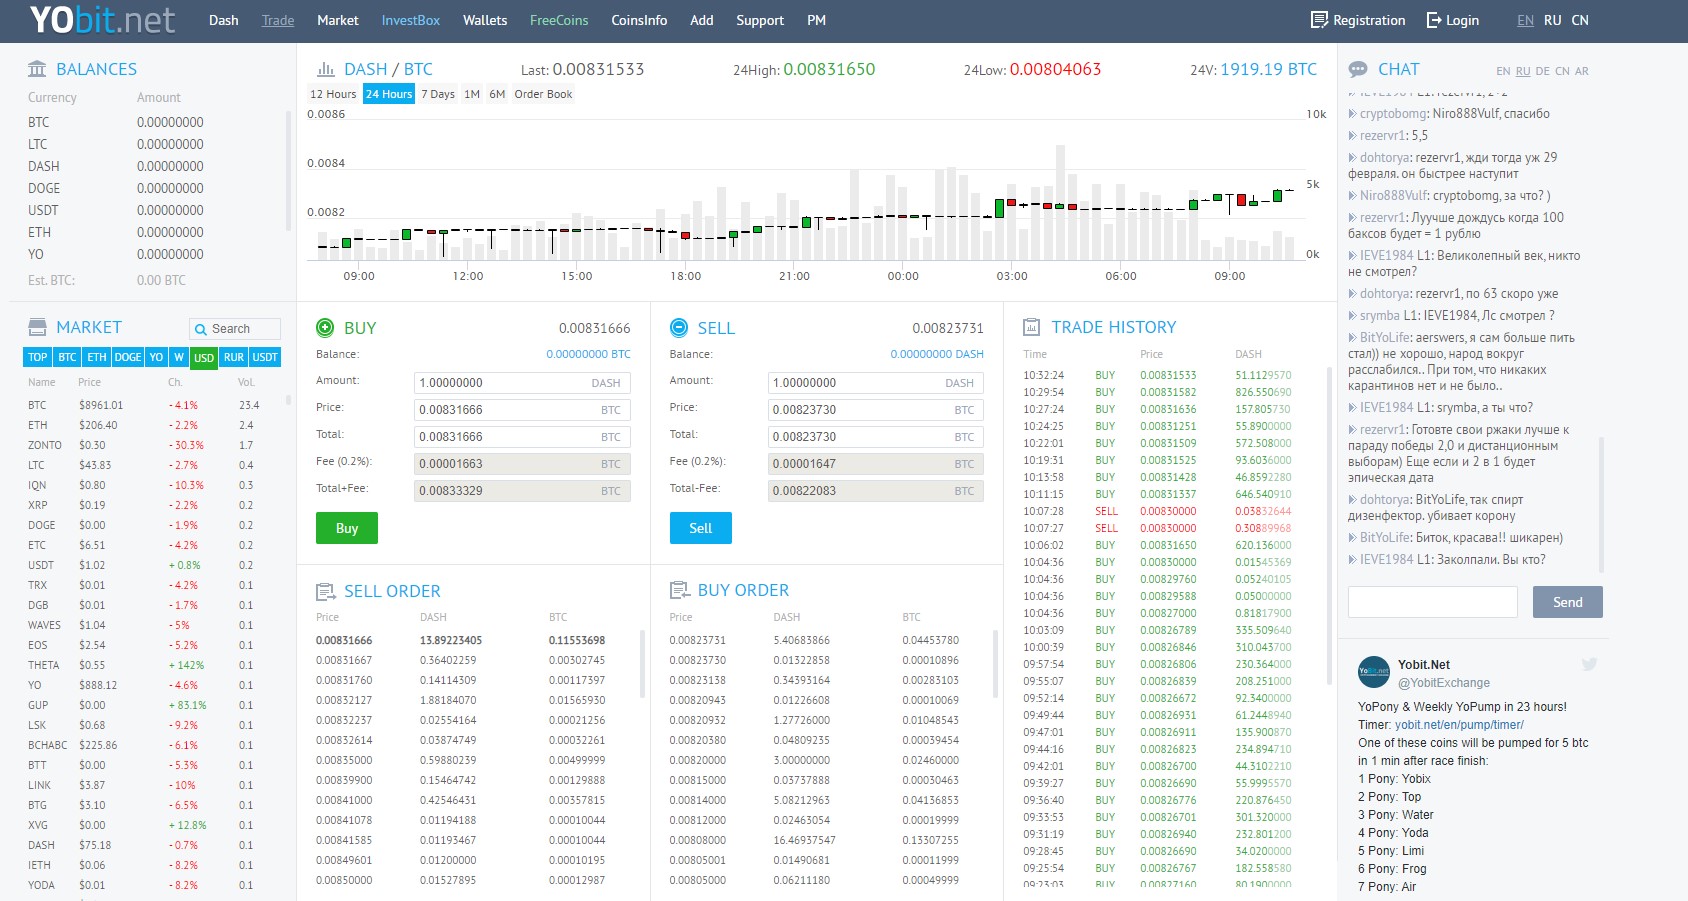The image size is (1688, 901).
Task: Select chat language AR
Action: (x=1582, y=71)
